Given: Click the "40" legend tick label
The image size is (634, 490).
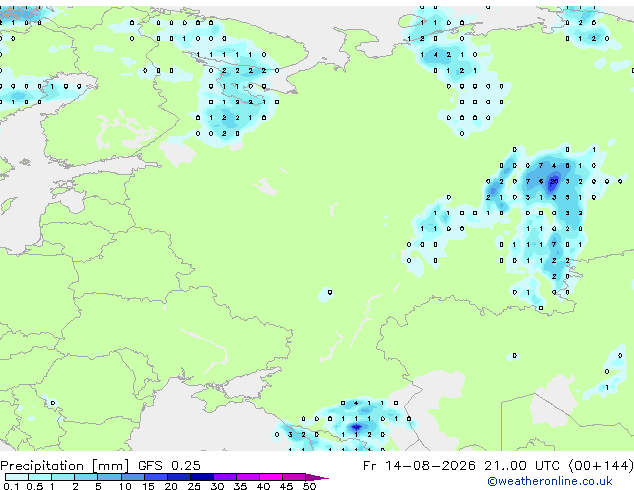Looking at the screenshot, I should click(x=263, y=486).
